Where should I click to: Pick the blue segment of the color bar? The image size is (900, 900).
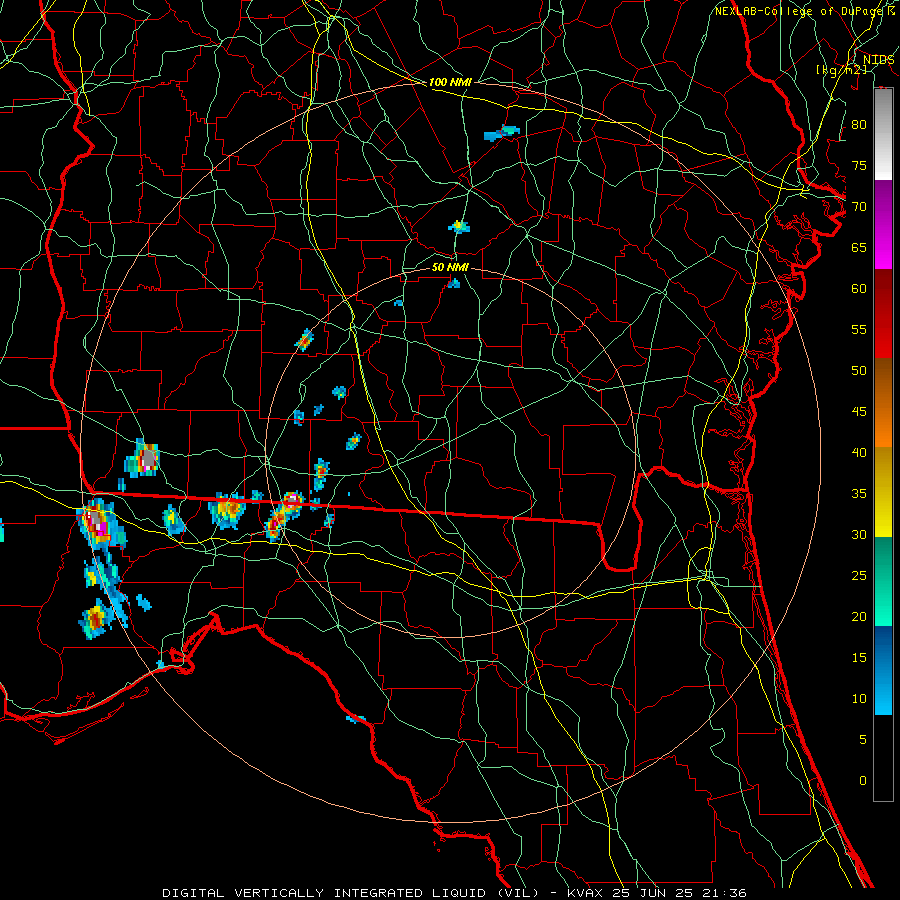point(883,670)
